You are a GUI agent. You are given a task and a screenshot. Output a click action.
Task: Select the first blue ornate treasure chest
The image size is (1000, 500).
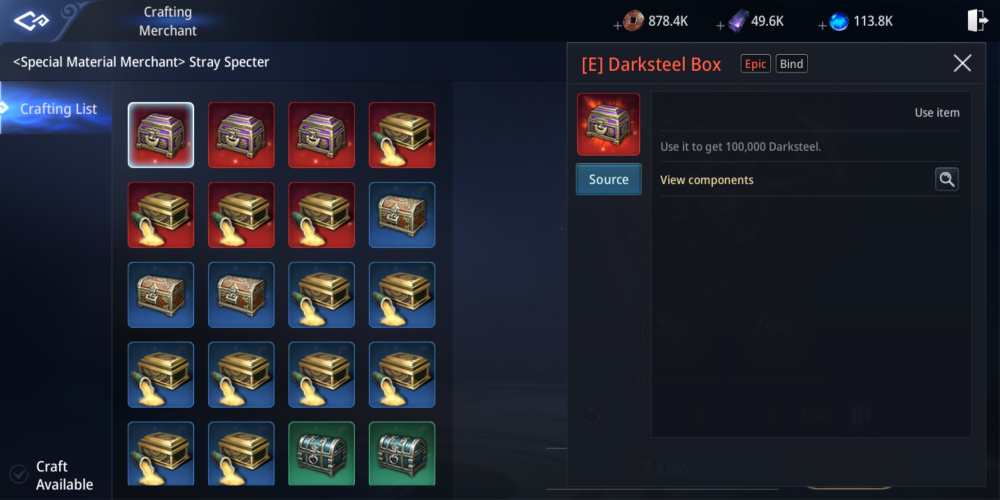tap(402, 215)
